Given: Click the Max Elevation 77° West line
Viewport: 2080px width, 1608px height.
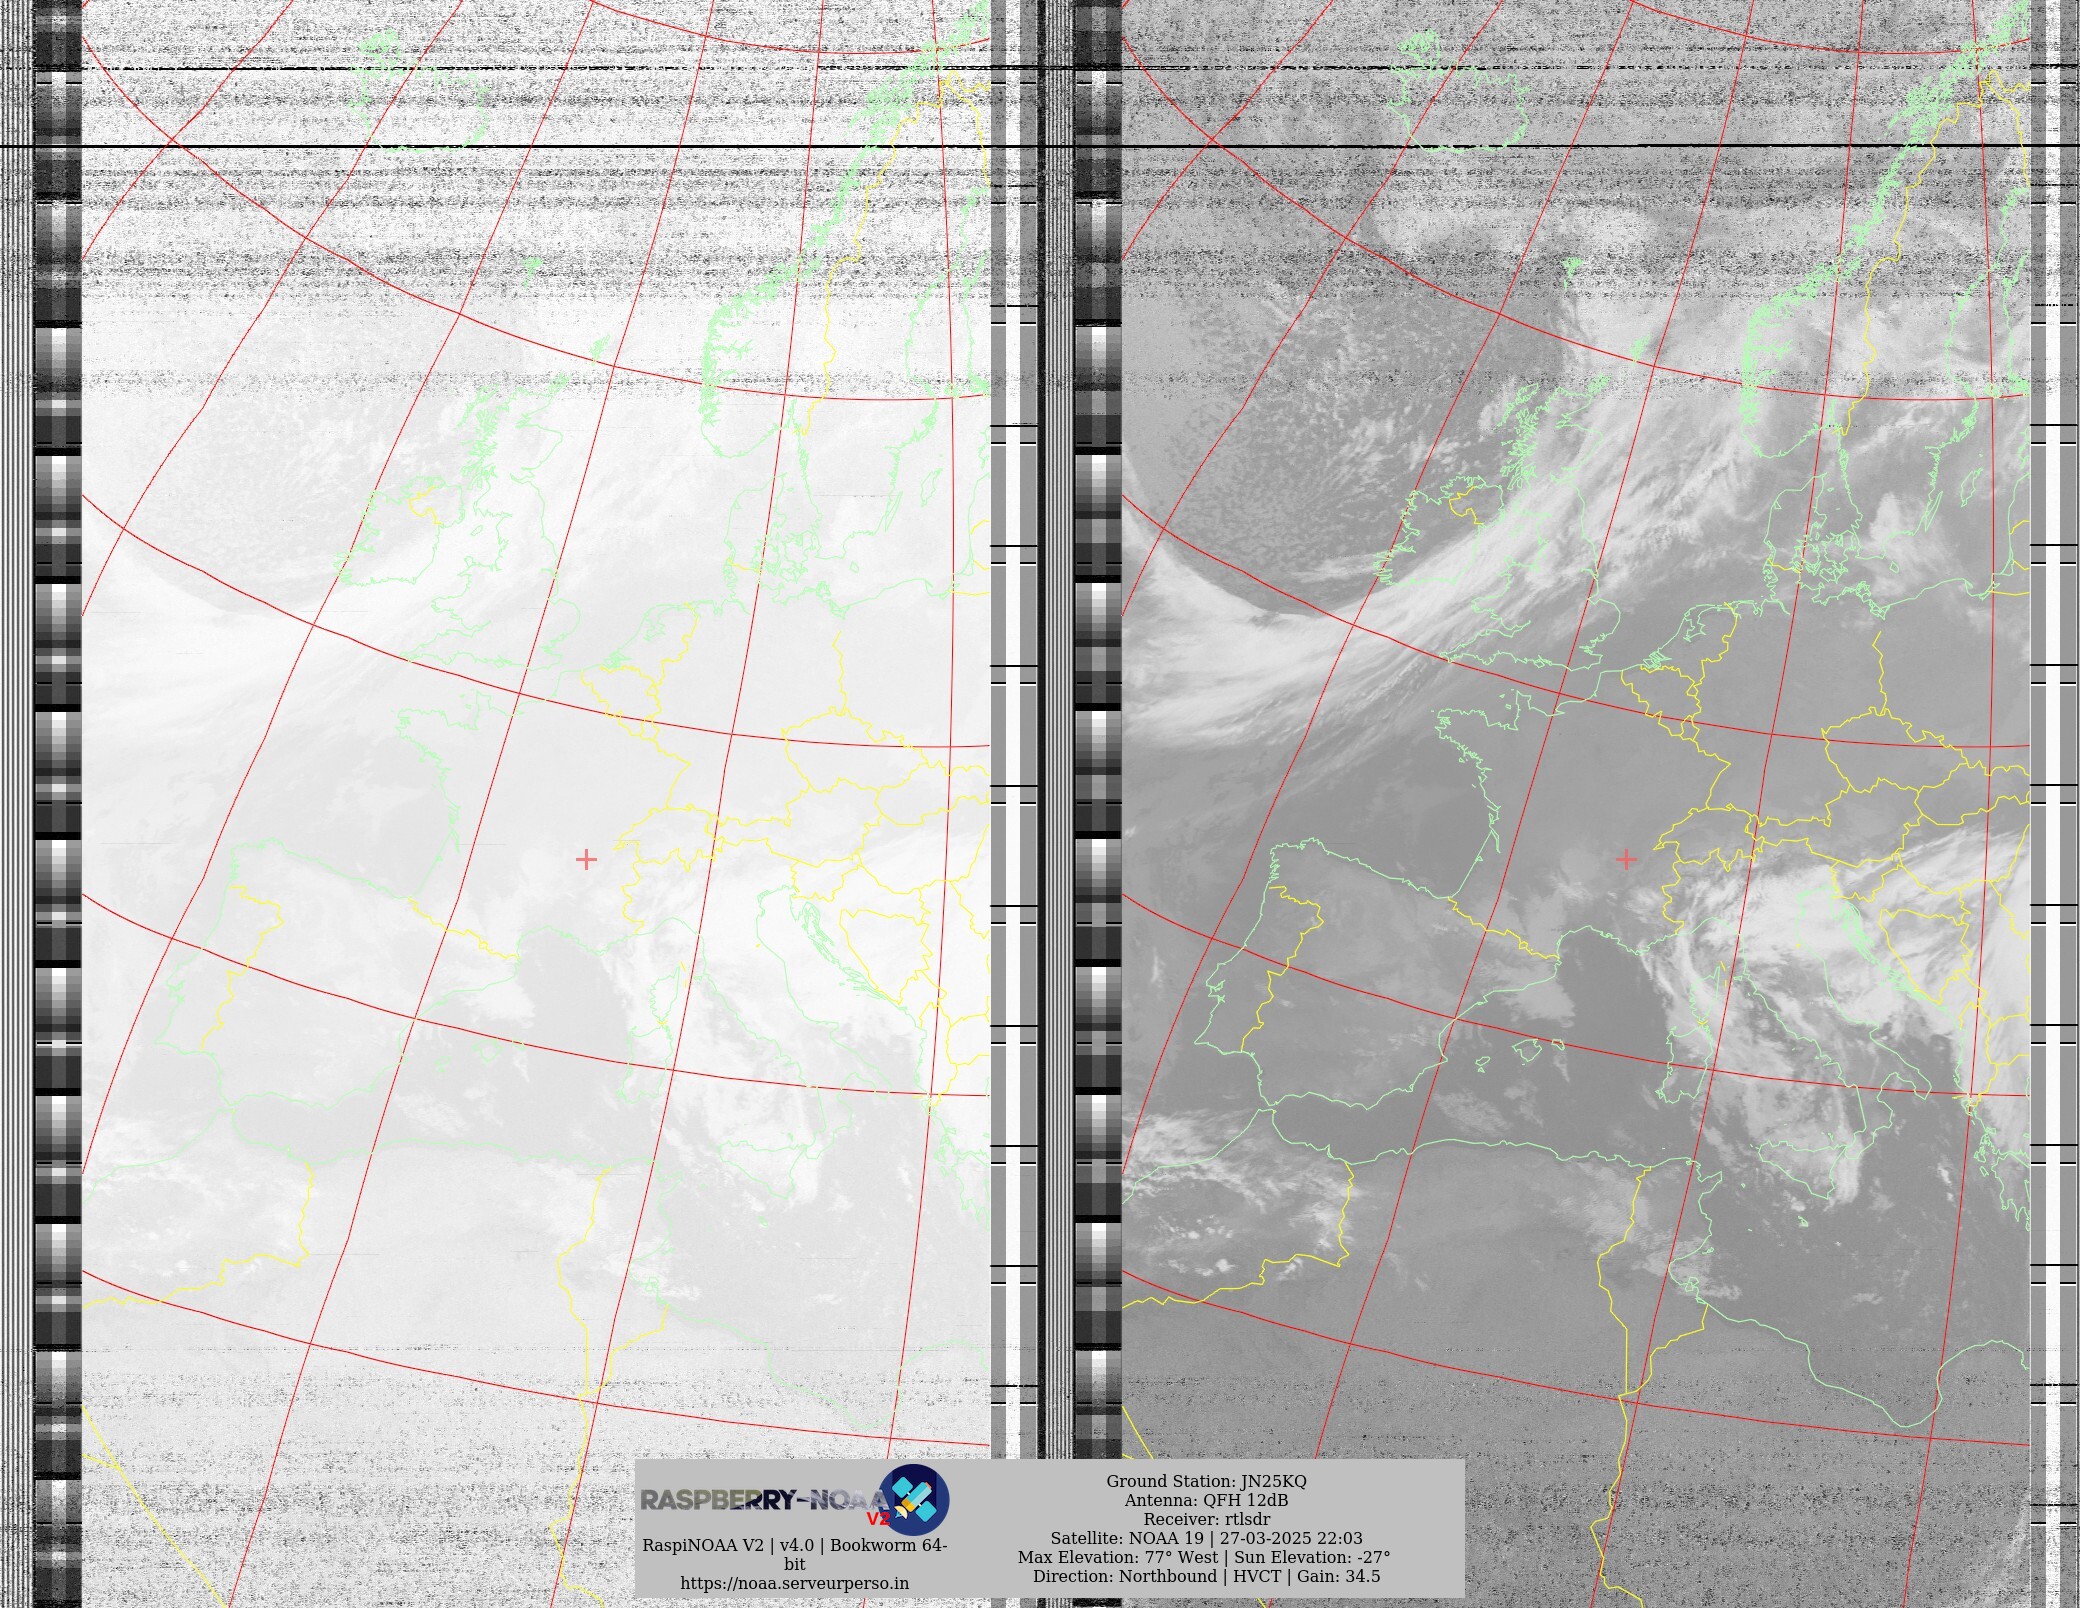Looking at the screenshot, I should coord(1204,1557).
